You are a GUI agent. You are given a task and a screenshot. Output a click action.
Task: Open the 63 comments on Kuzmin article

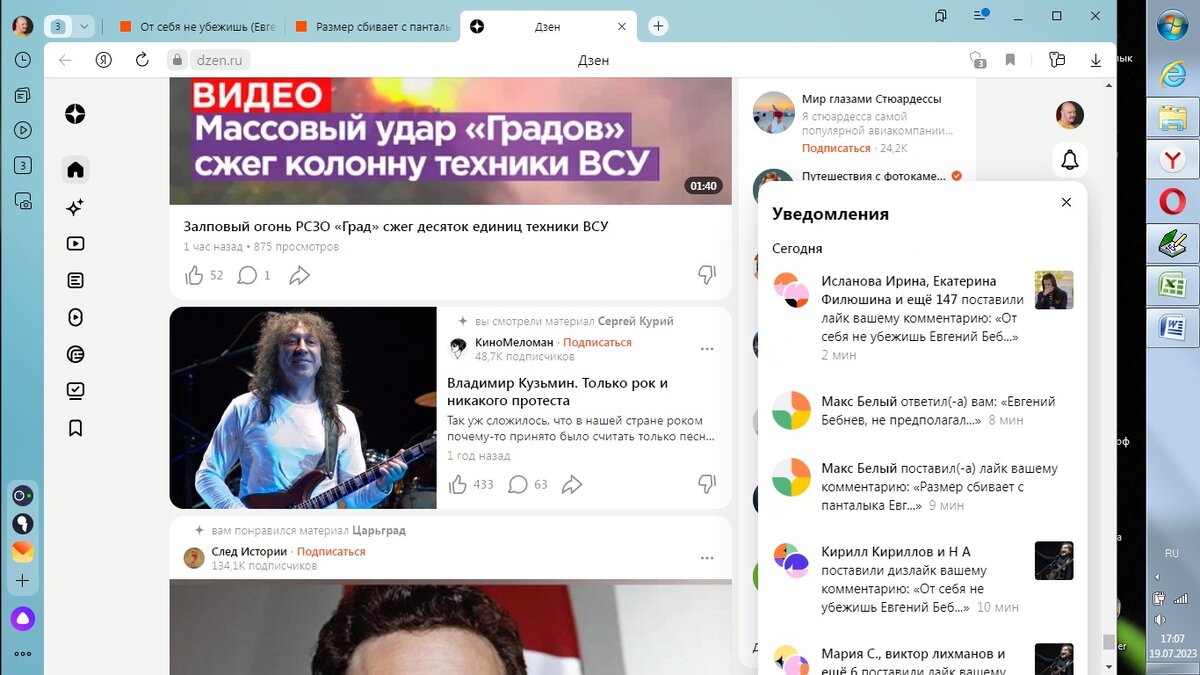[x=528, y=485]
